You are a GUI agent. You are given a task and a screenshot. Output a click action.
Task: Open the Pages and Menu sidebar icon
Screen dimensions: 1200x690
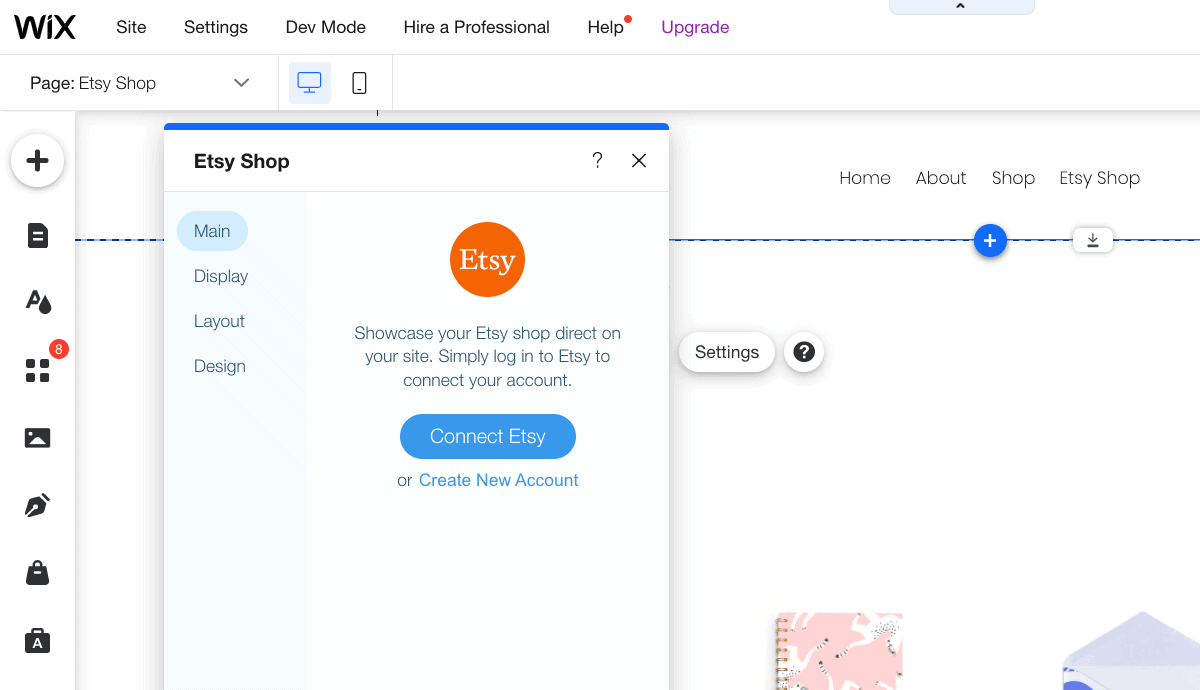click(x=37, y=236)
